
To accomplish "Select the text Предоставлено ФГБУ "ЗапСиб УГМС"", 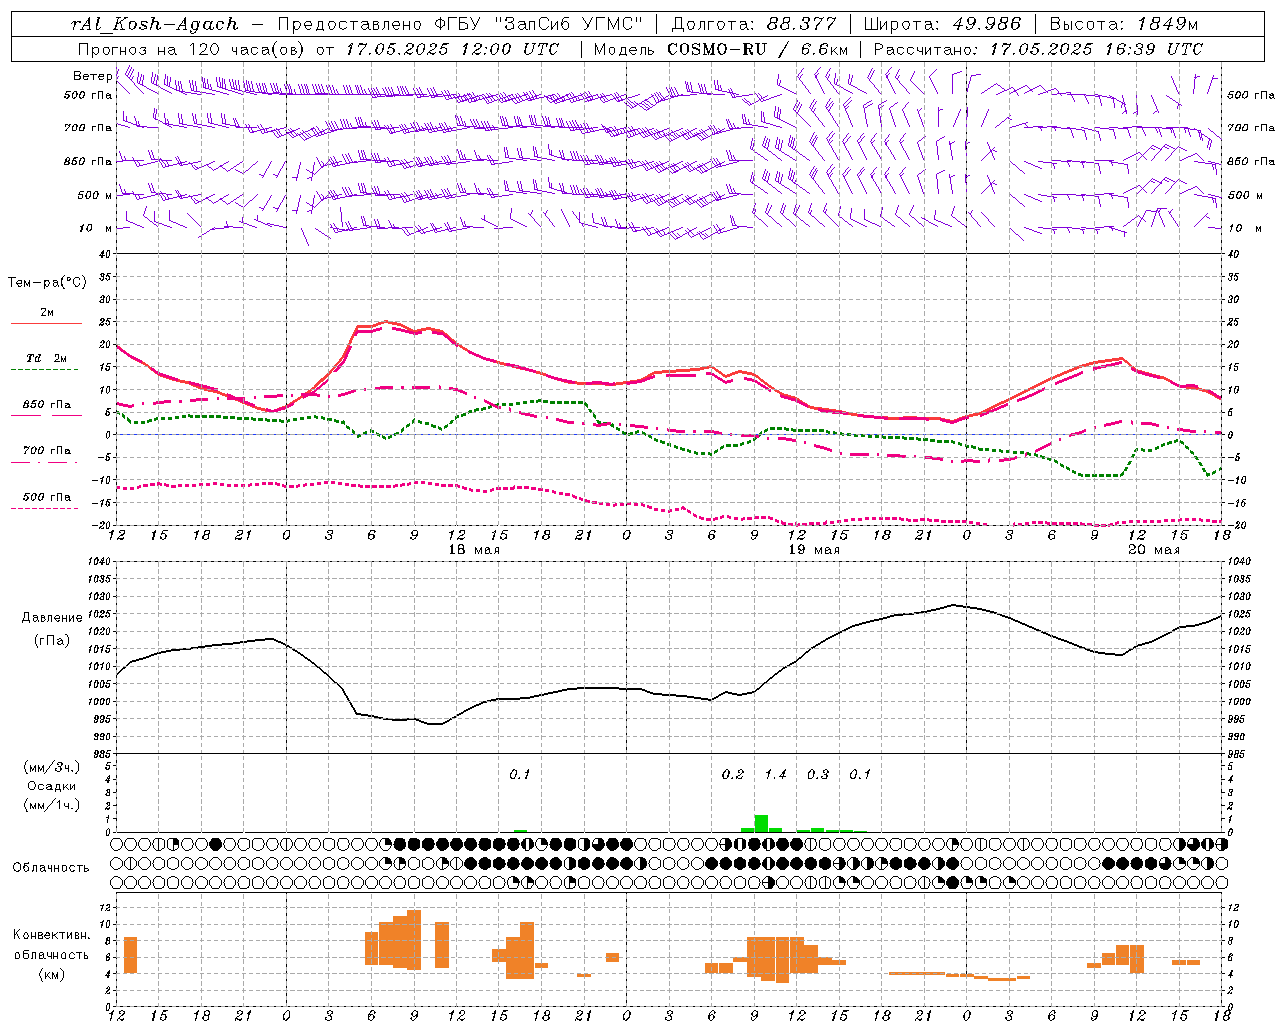I will tap(460, 23).
